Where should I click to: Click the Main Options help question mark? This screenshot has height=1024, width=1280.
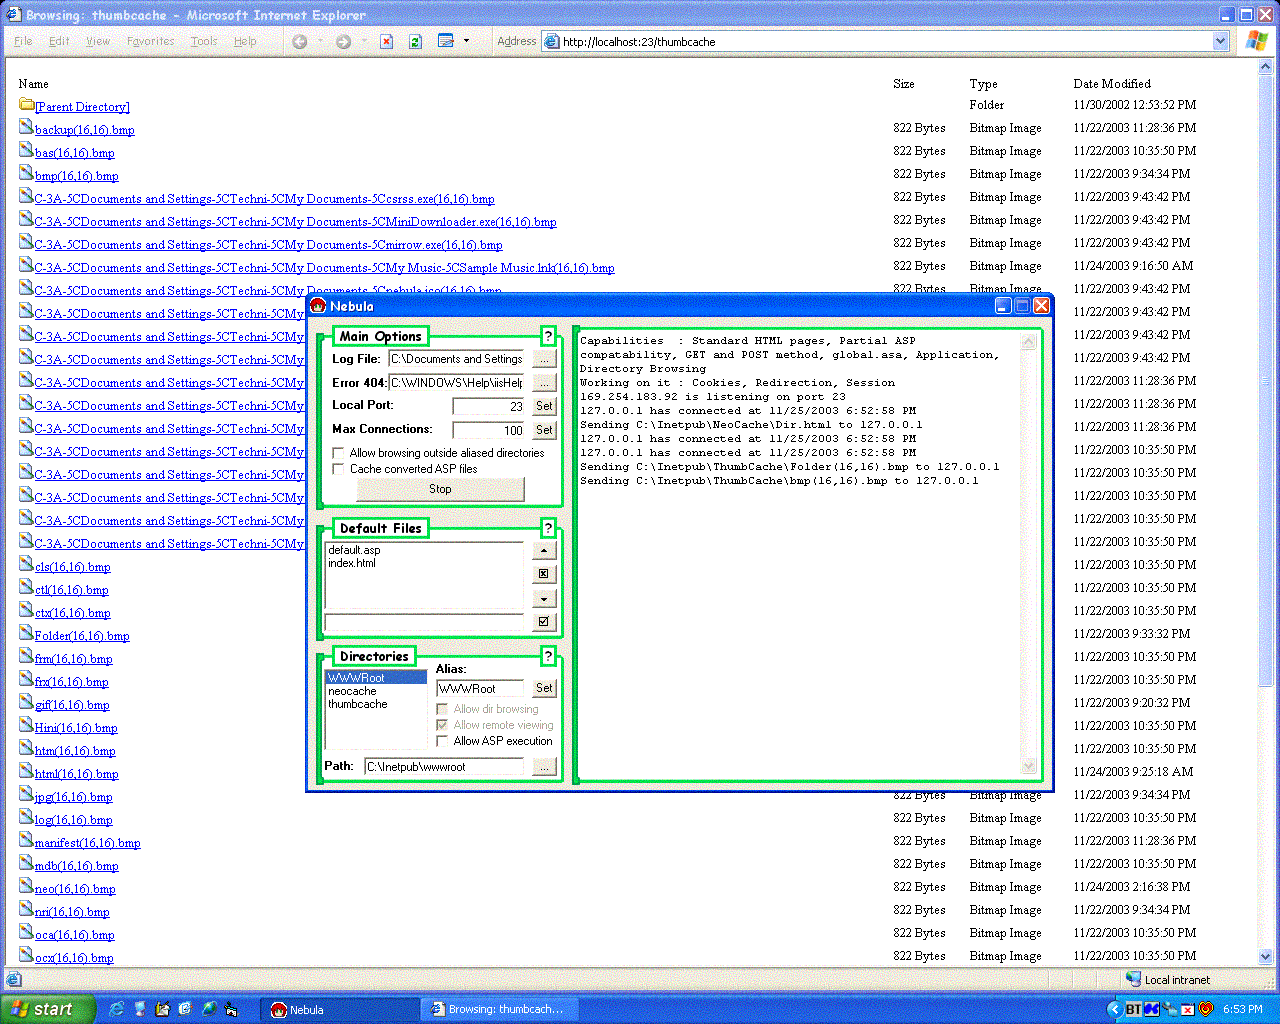548,336
